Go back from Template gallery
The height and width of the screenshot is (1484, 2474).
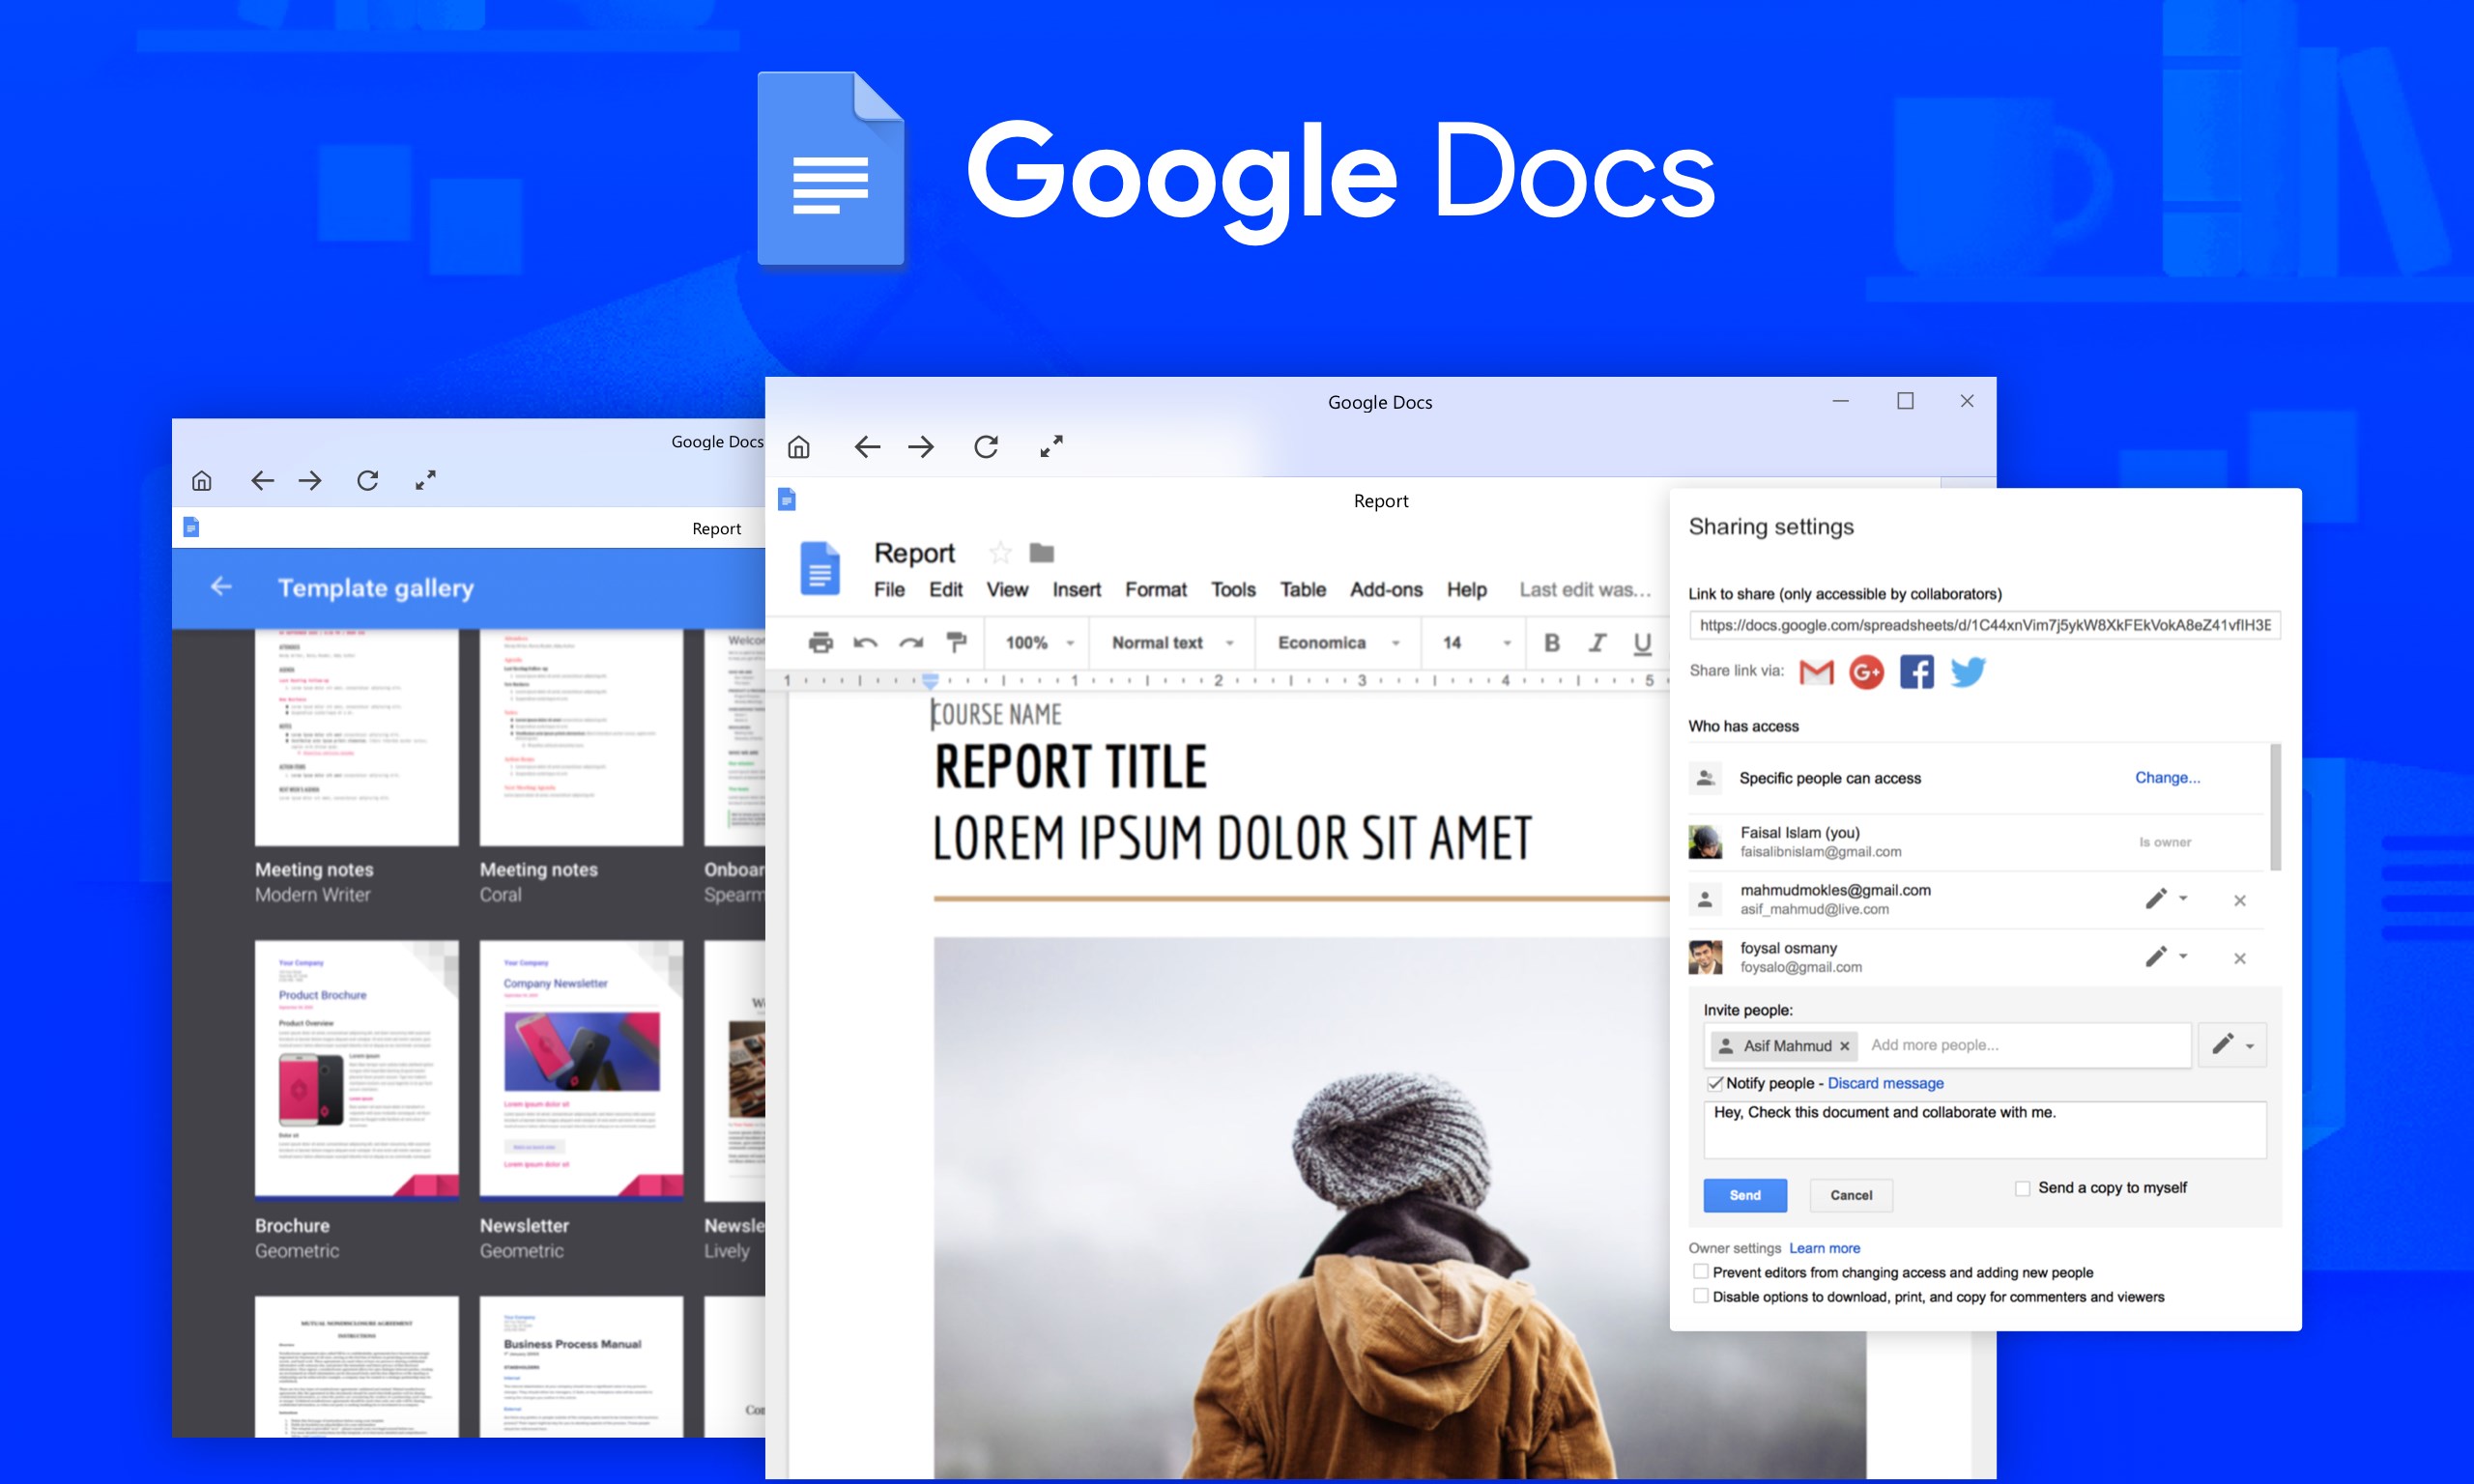221,587
